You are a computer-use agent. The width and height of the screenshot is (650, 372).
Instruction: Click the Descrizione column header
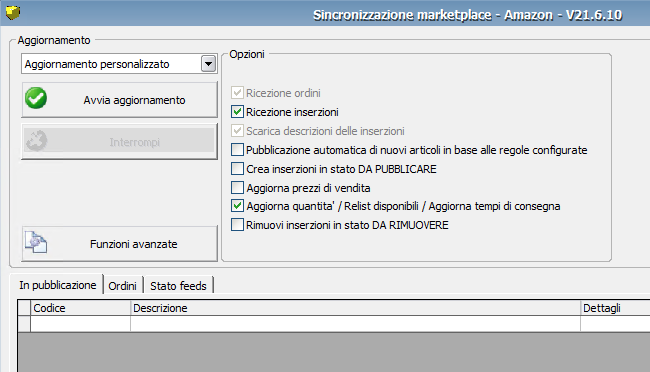[355, 308]
